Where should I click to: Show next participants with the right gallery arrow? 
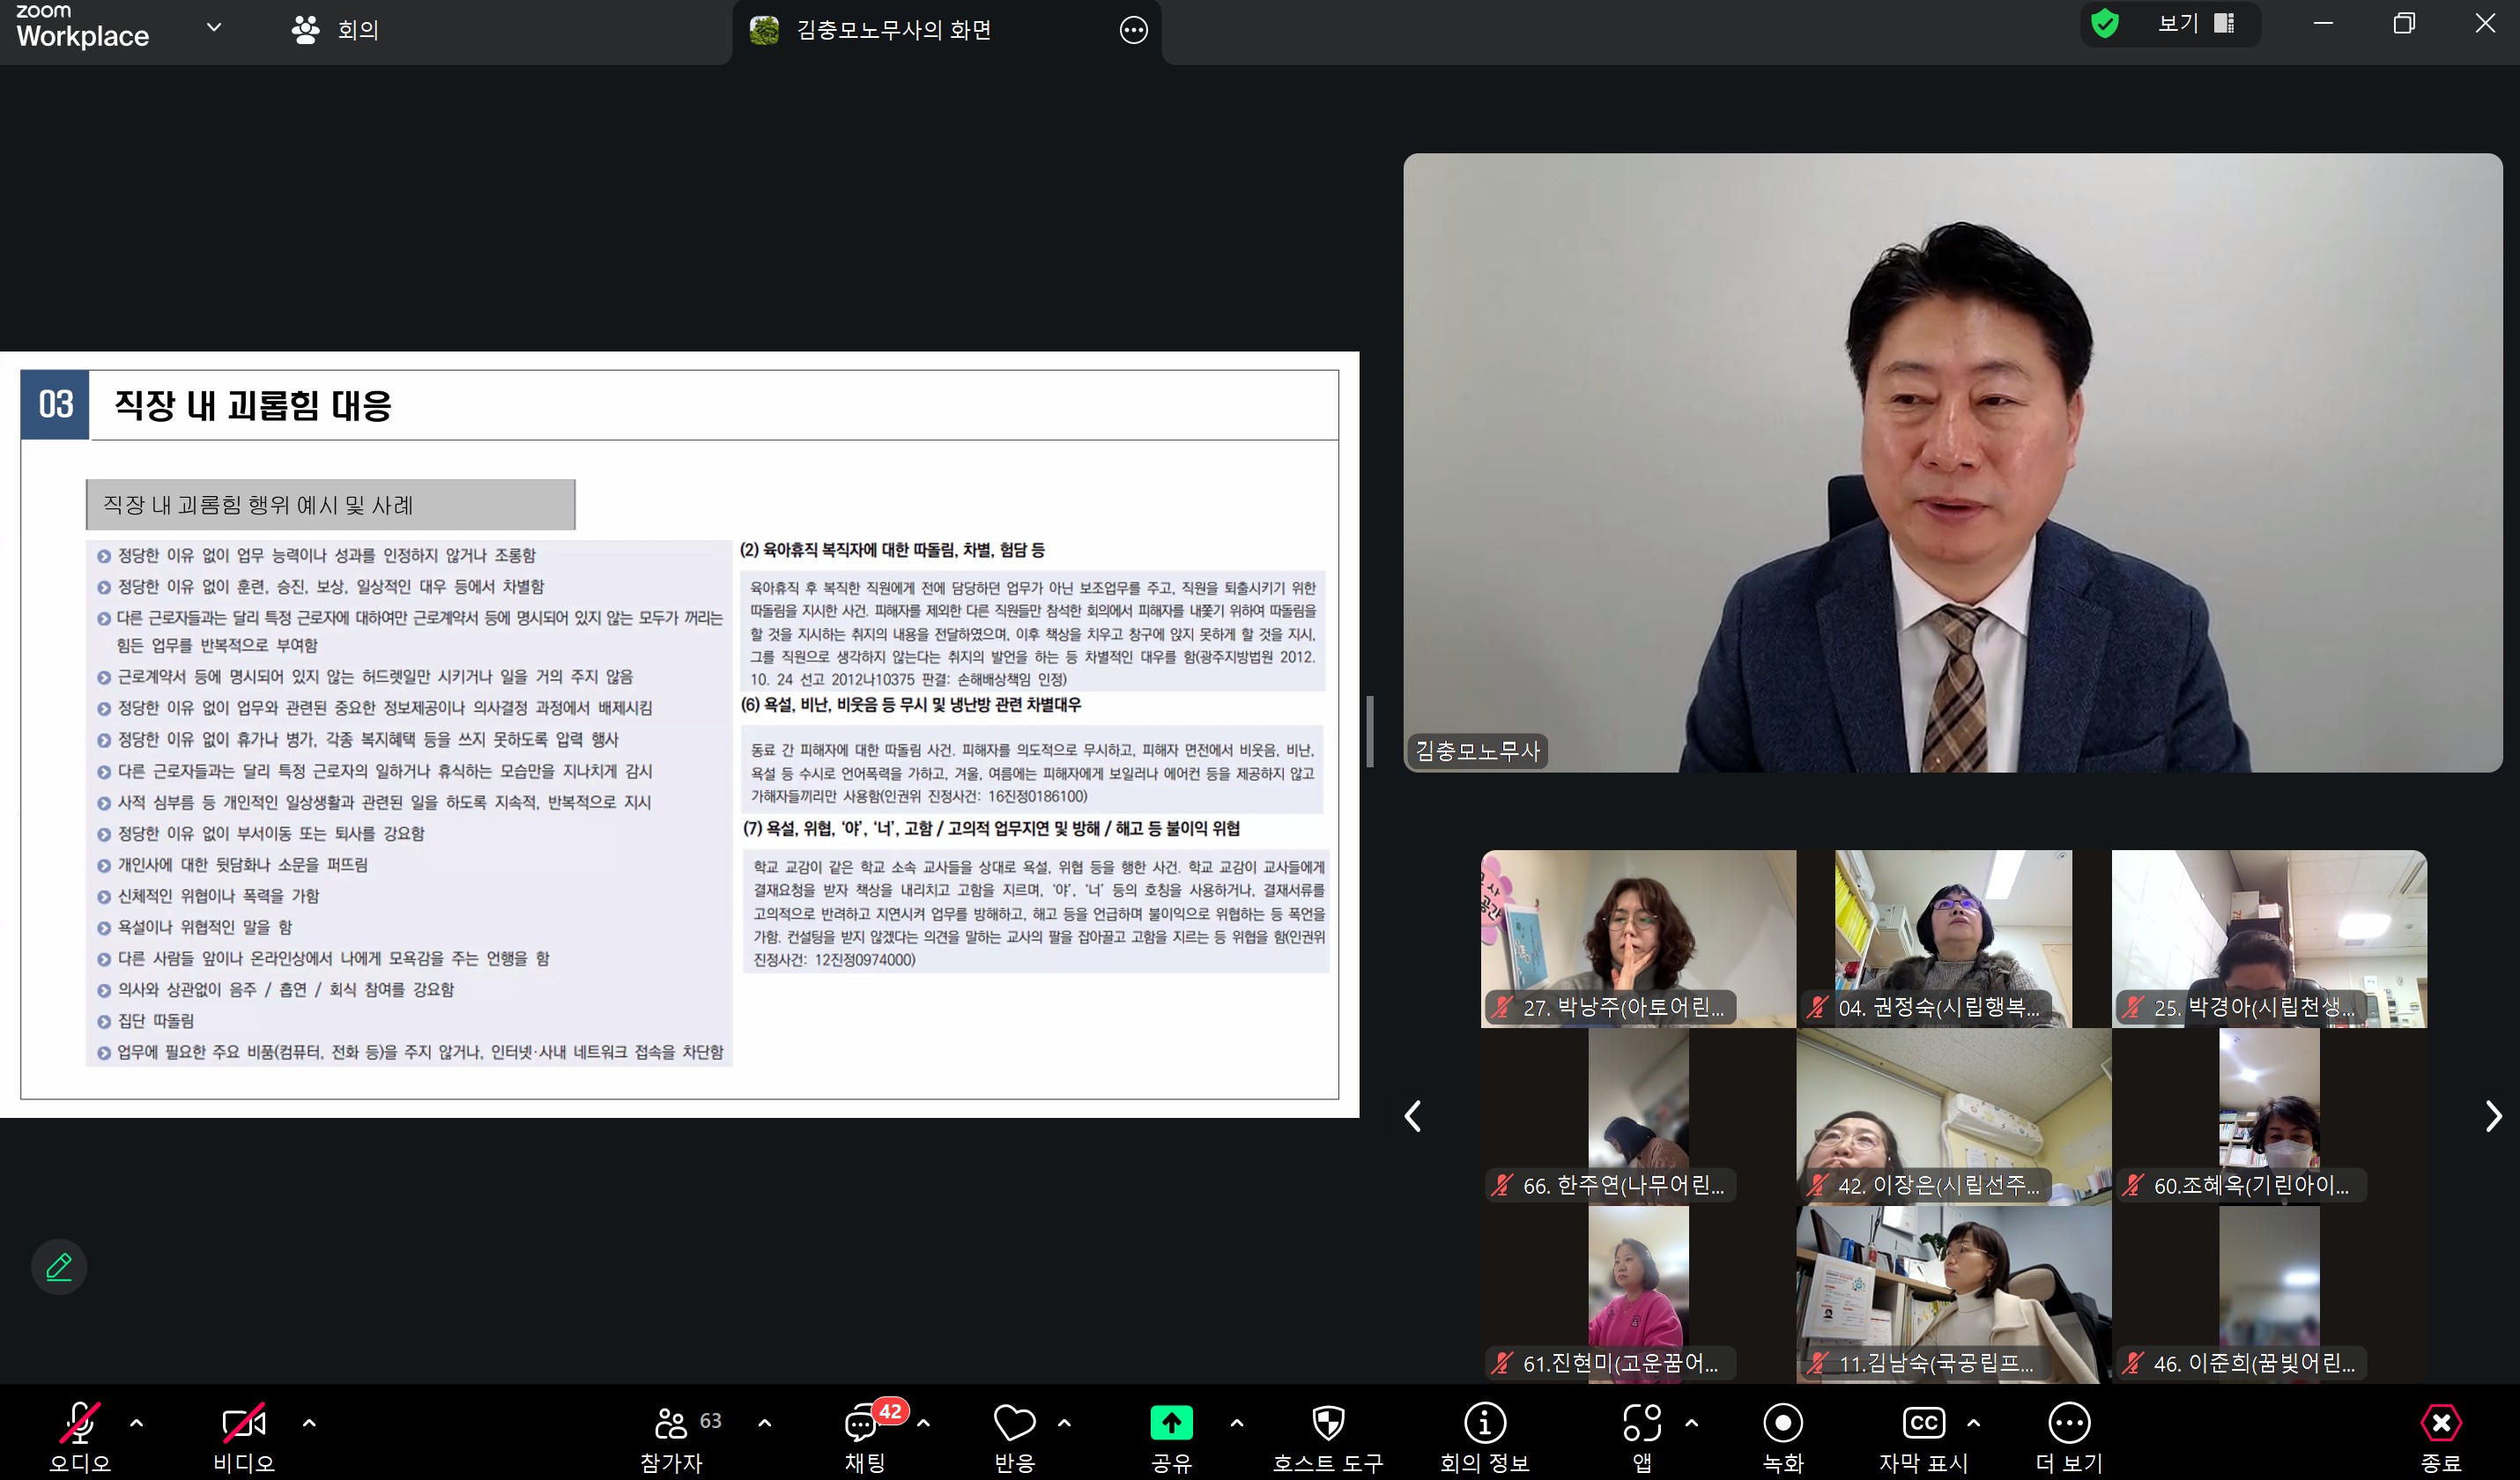point(2492,1115)
